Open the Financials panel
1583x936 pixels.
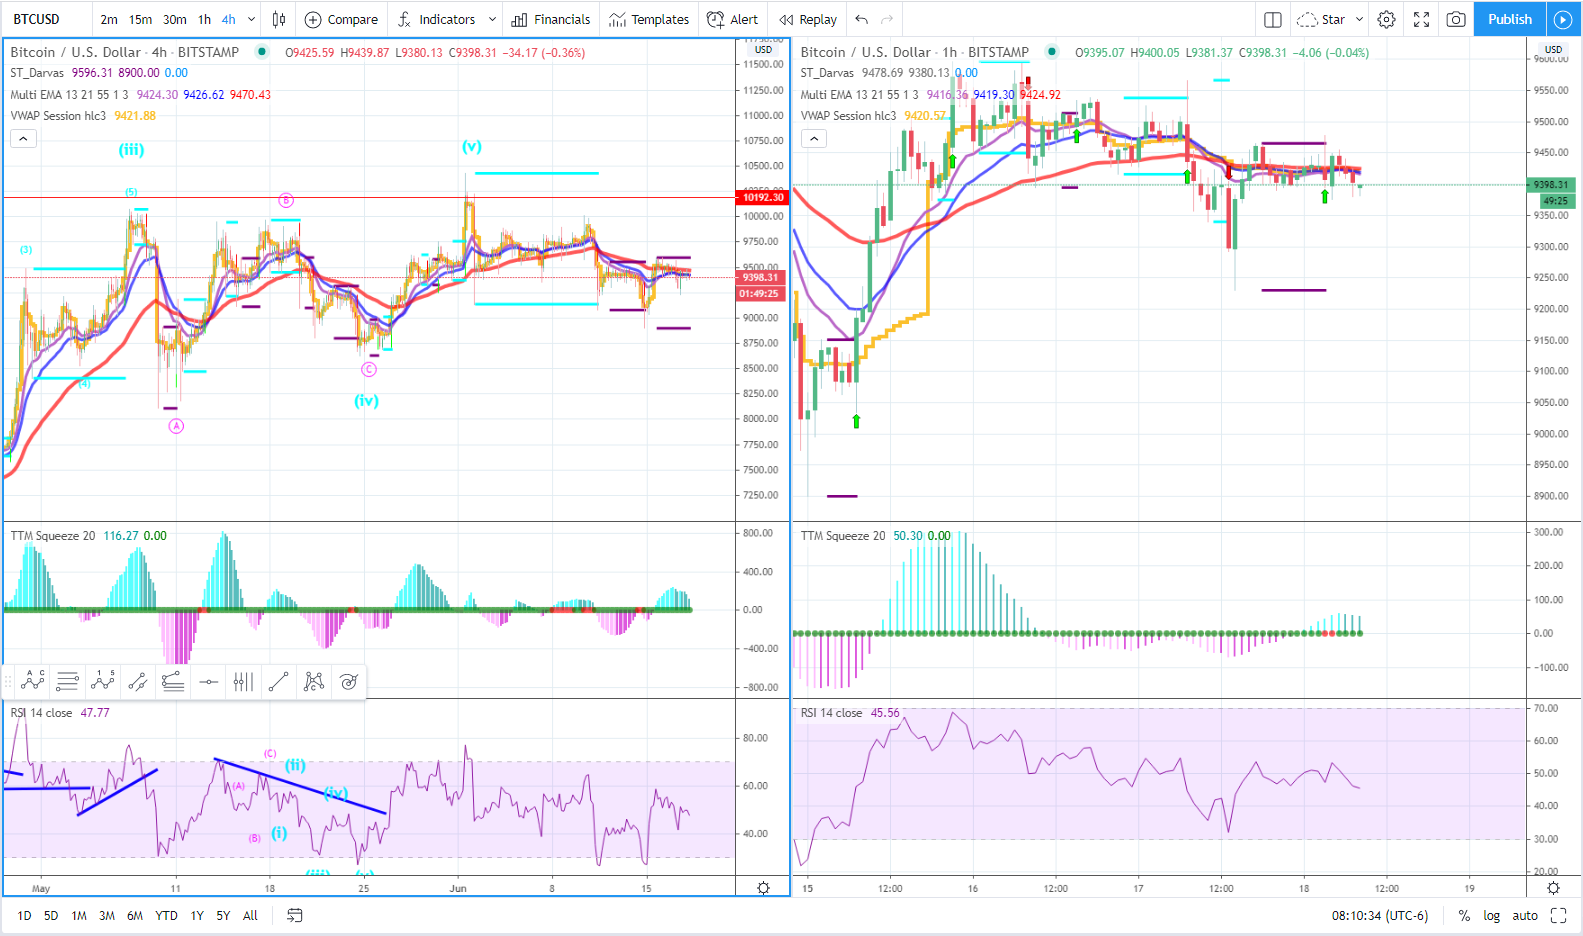pos(550,19)
